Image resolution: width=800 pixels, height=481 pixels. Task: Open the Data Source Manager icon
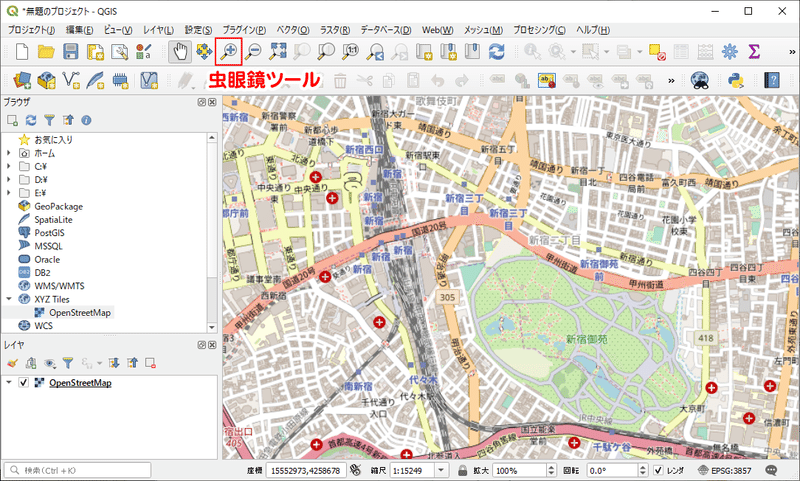tap(22, 80)
